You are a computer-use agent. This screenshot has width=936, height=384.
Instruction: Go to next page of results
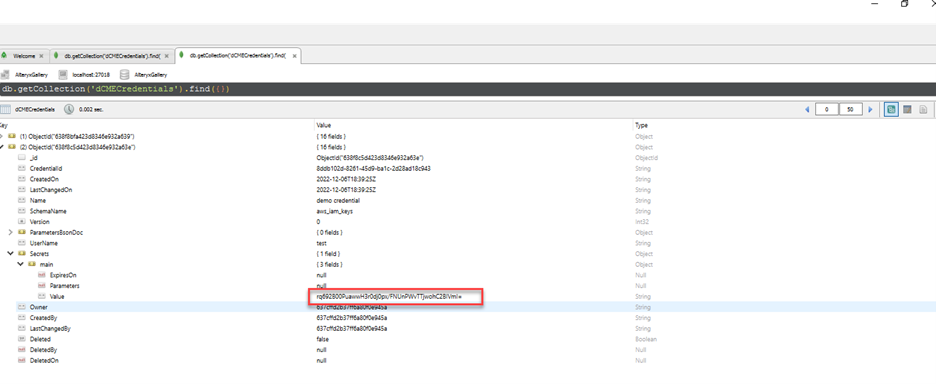click(x=870, y=110)
